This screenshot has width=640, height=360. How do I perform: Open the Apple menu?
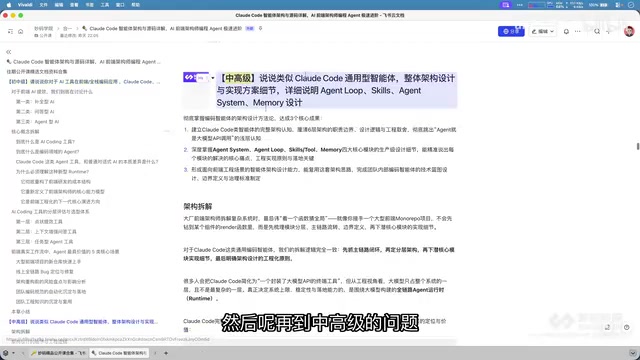9,5
